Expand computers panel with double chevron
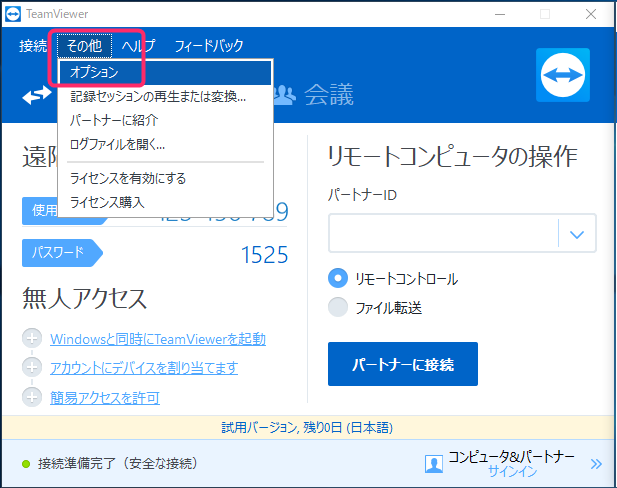This screenshot has height=488, width=617. (596, 464)
